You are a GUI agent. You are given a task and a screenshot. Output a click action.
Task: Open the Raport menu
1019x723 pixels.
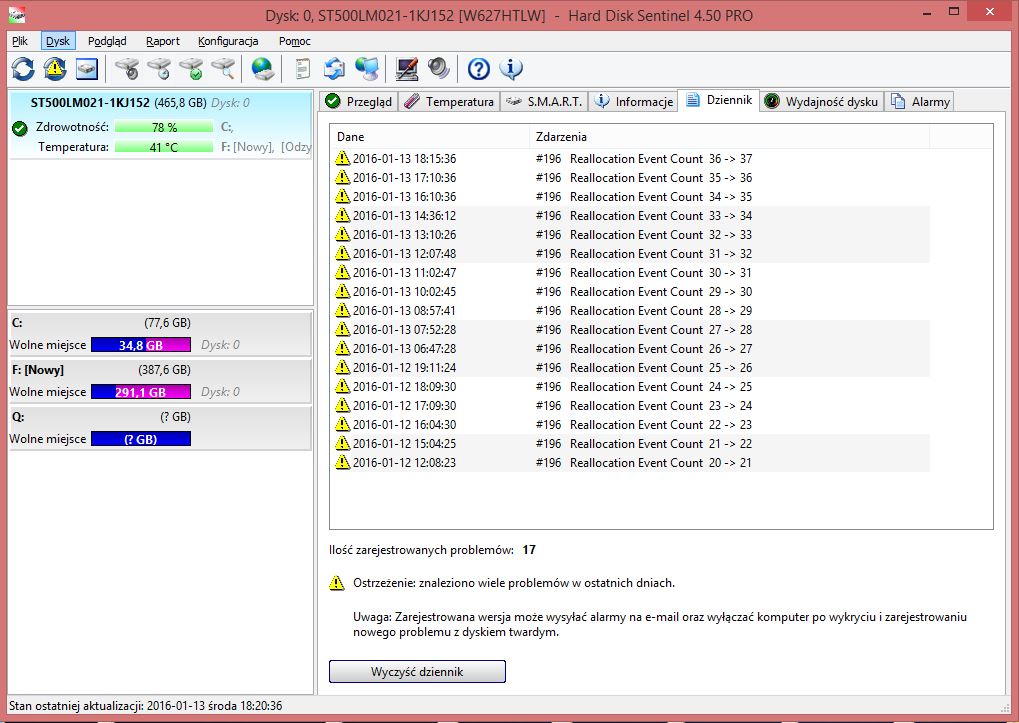pos(162,41)
